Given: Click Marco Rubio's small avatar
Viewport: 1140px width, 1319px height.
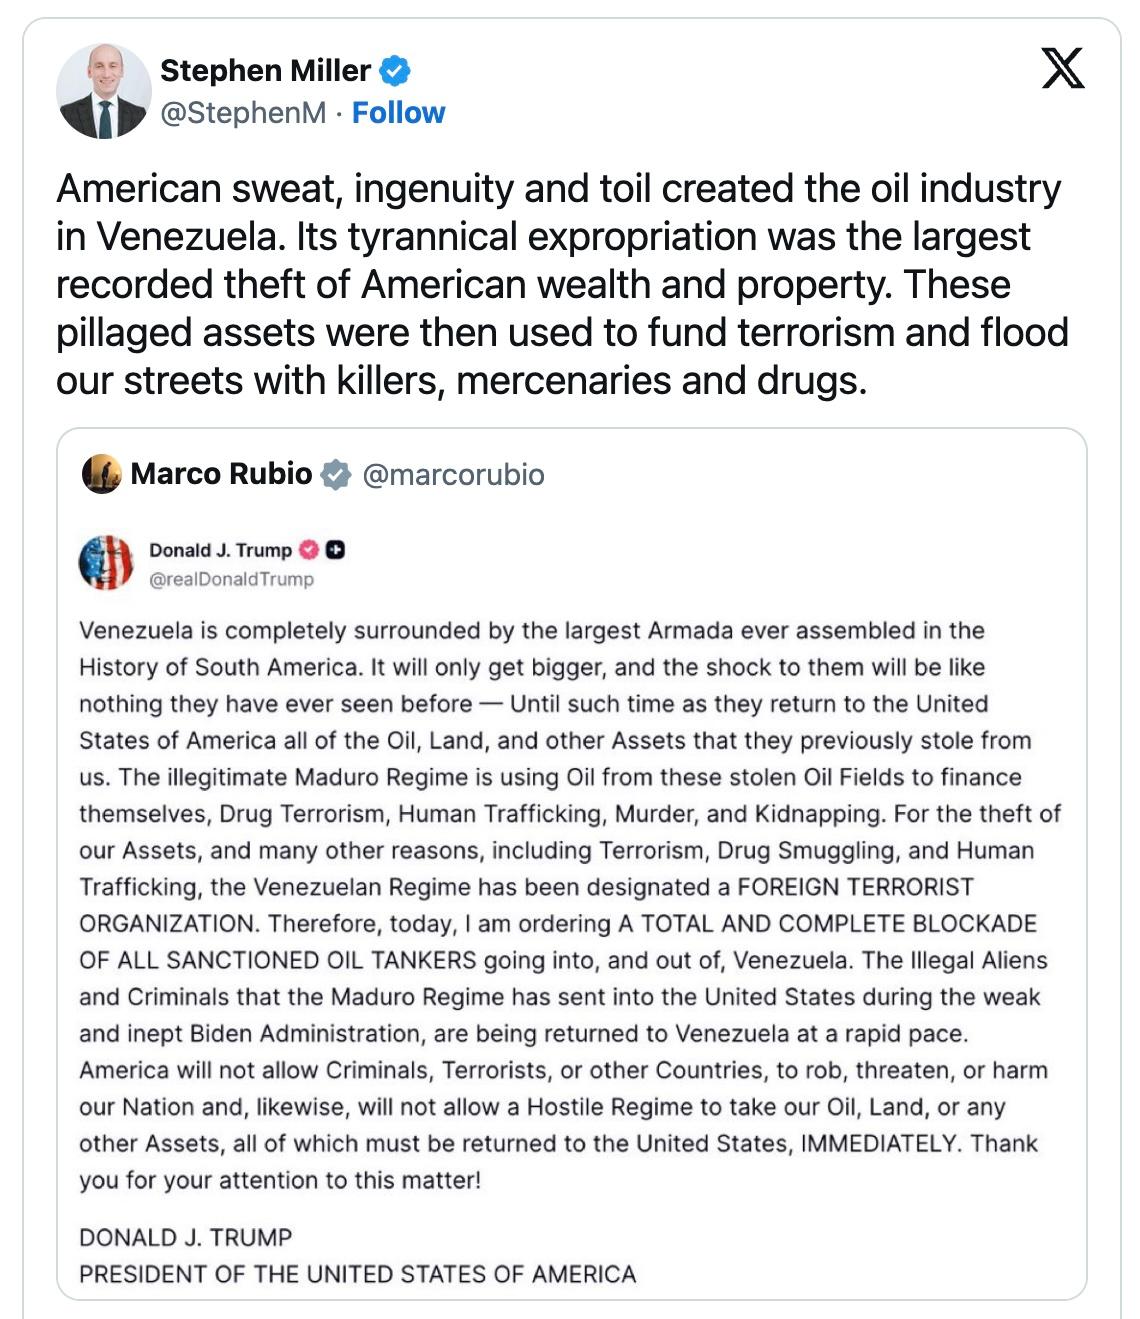Looking at the screenshot, I should [x=102, y=474].
